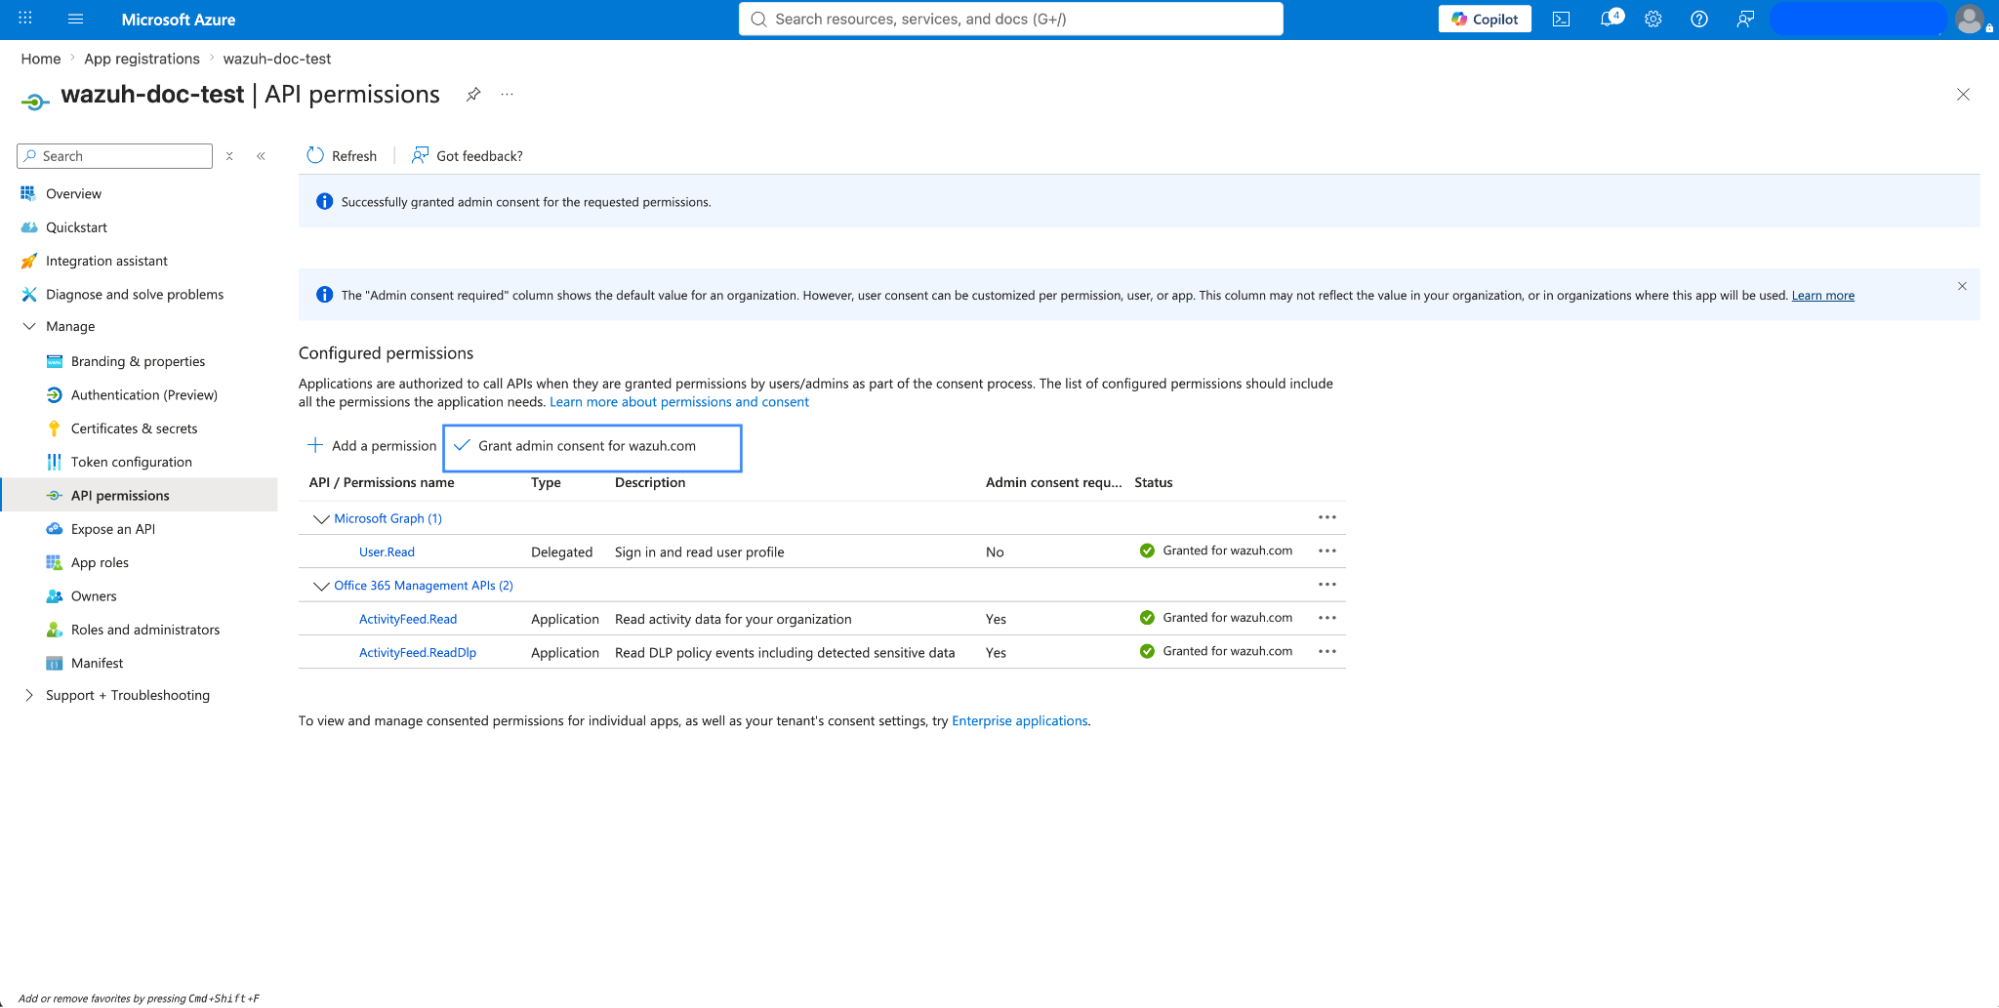
Task: Dismiss the Admin consent info banner
Action: pos(1962,286)
